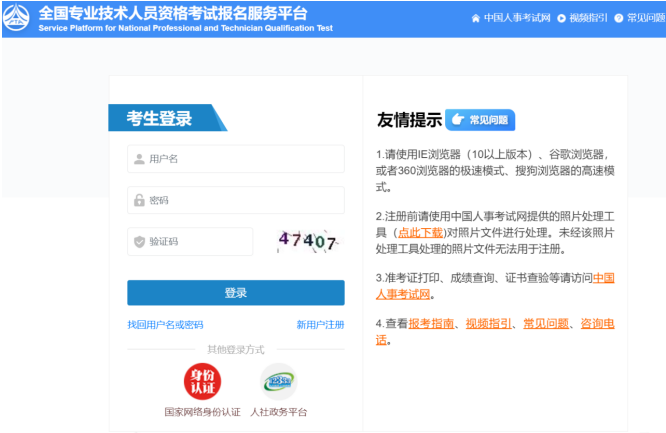Open the 报考指南 link in tip 4

(432, 323)
